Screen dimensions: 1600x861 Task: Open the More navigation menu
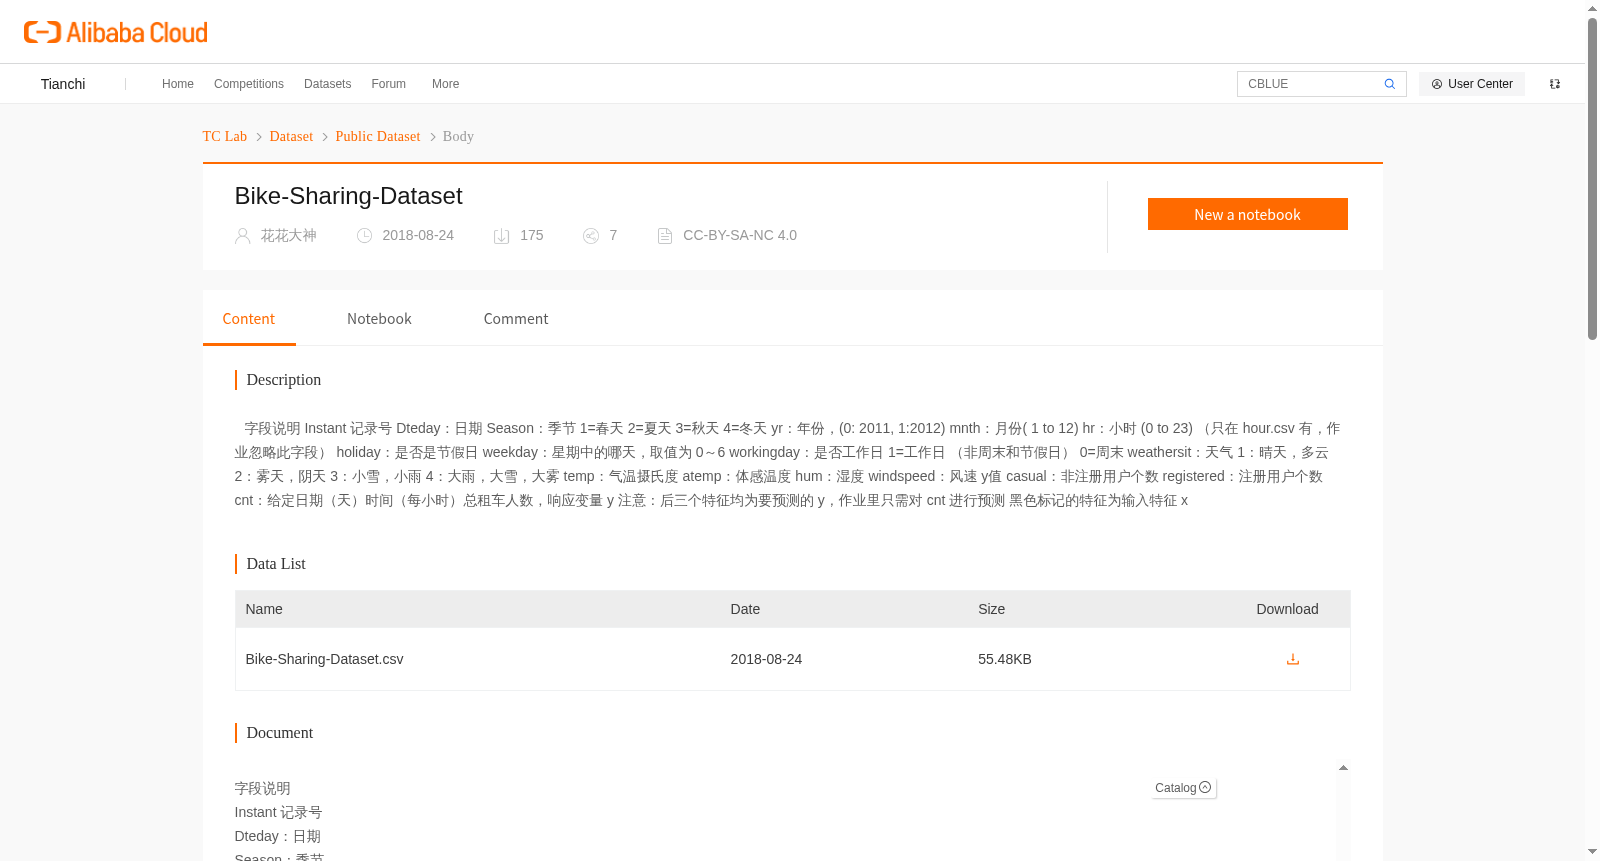click(x=445, y=84)
